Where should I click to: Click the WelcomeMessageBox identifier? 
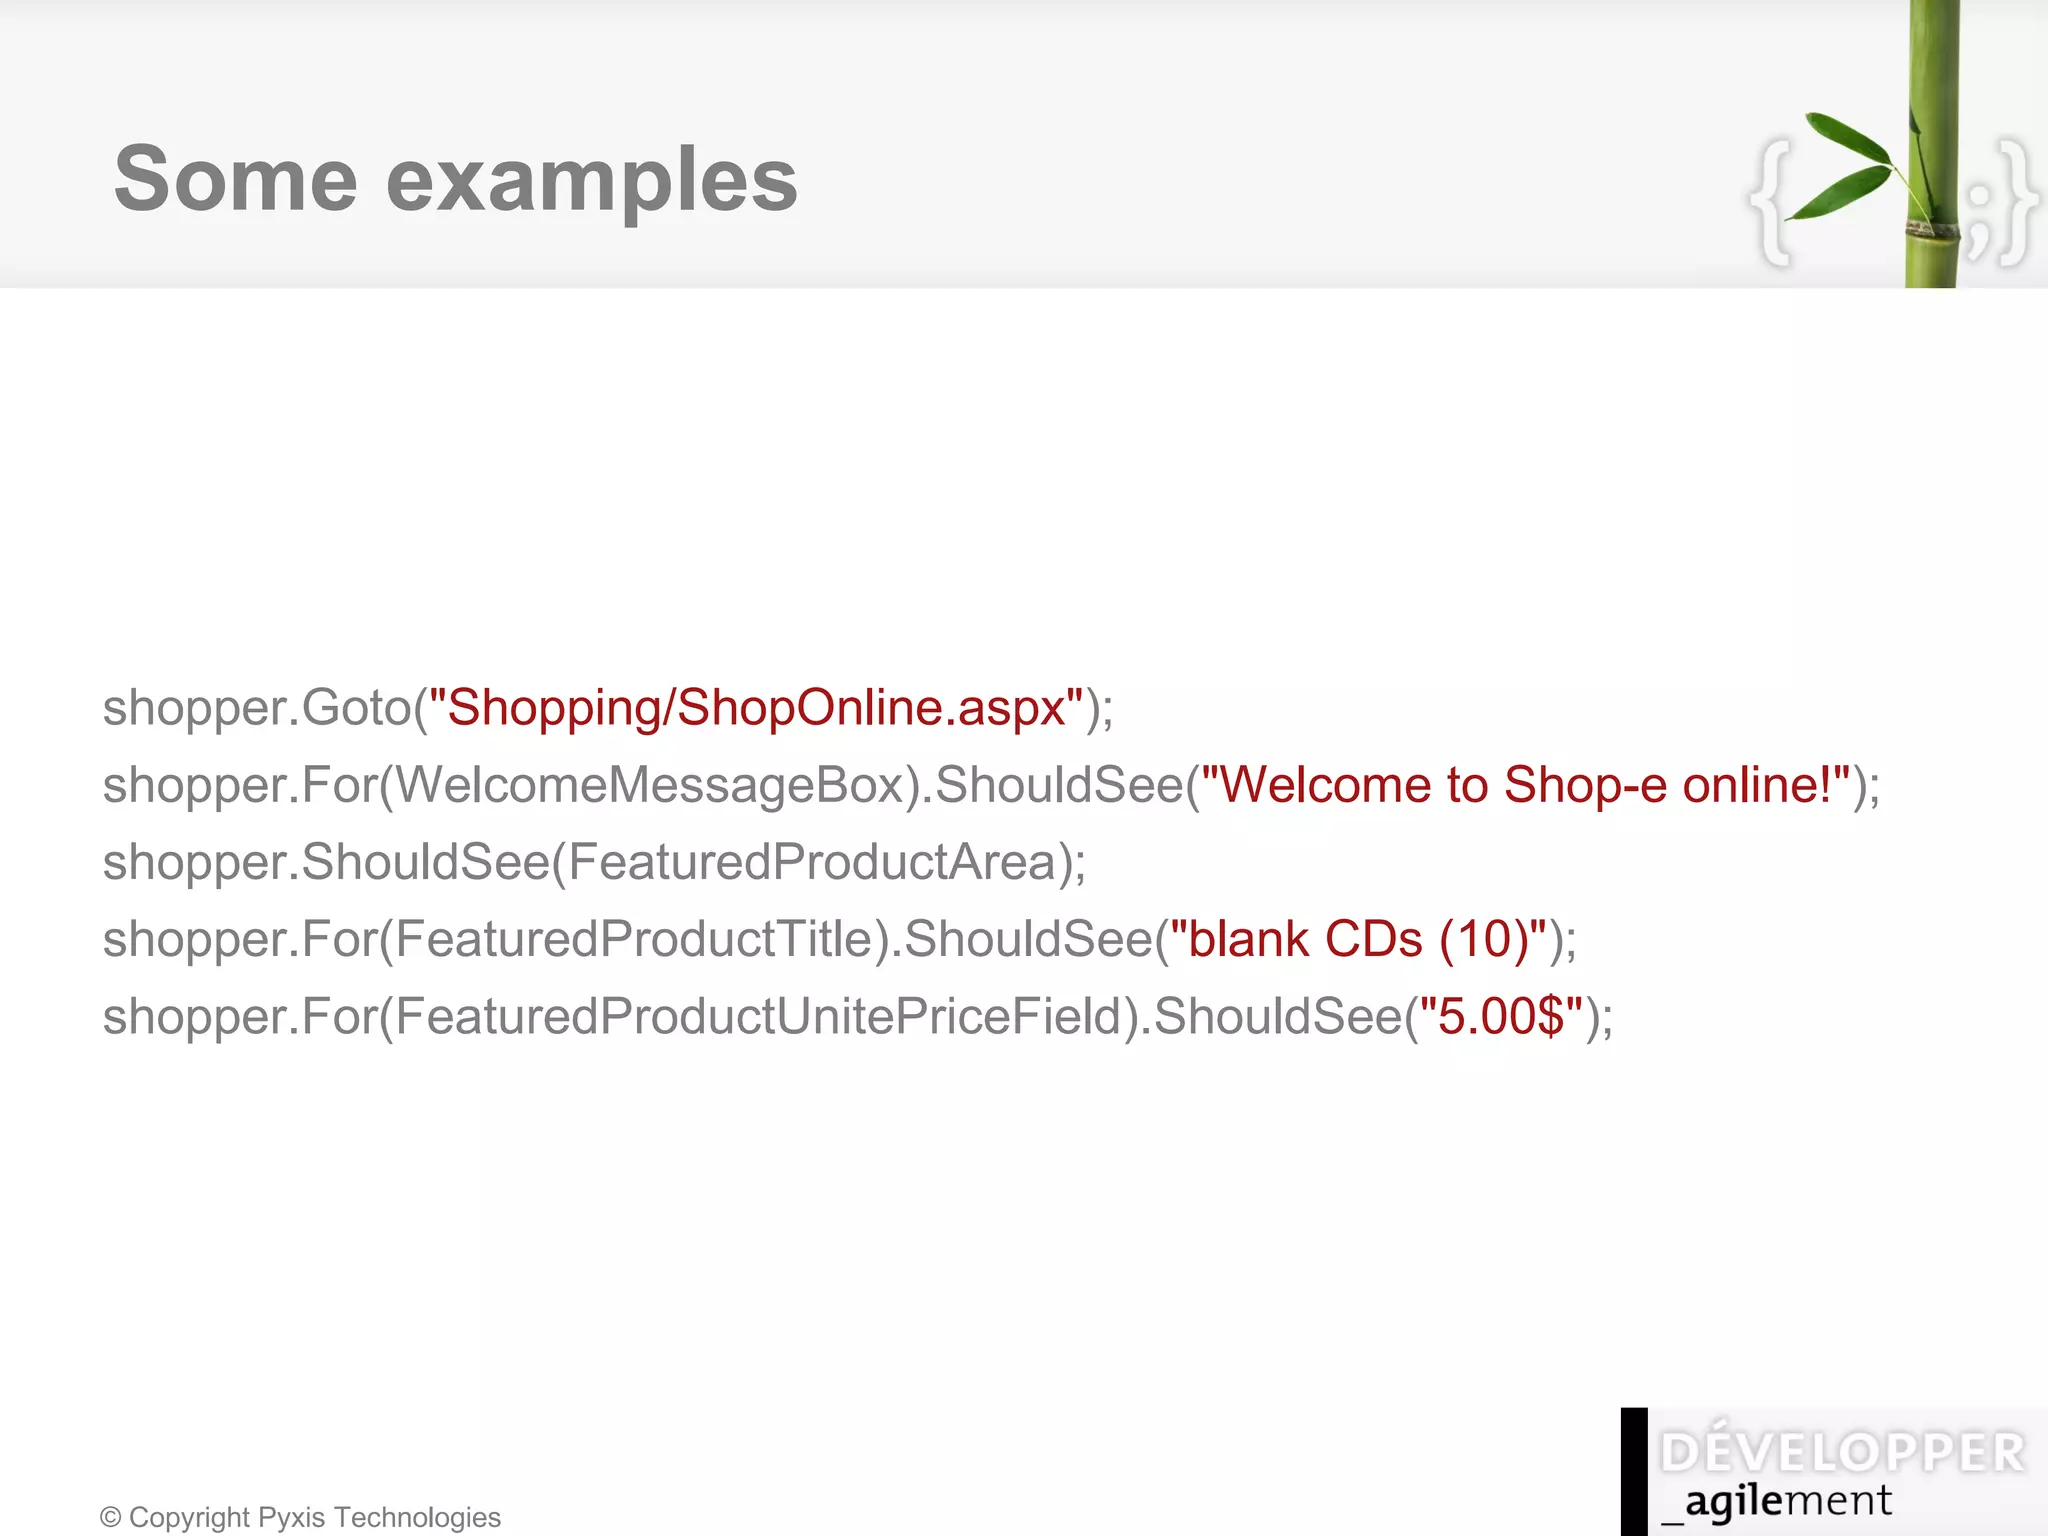[650, 785]
